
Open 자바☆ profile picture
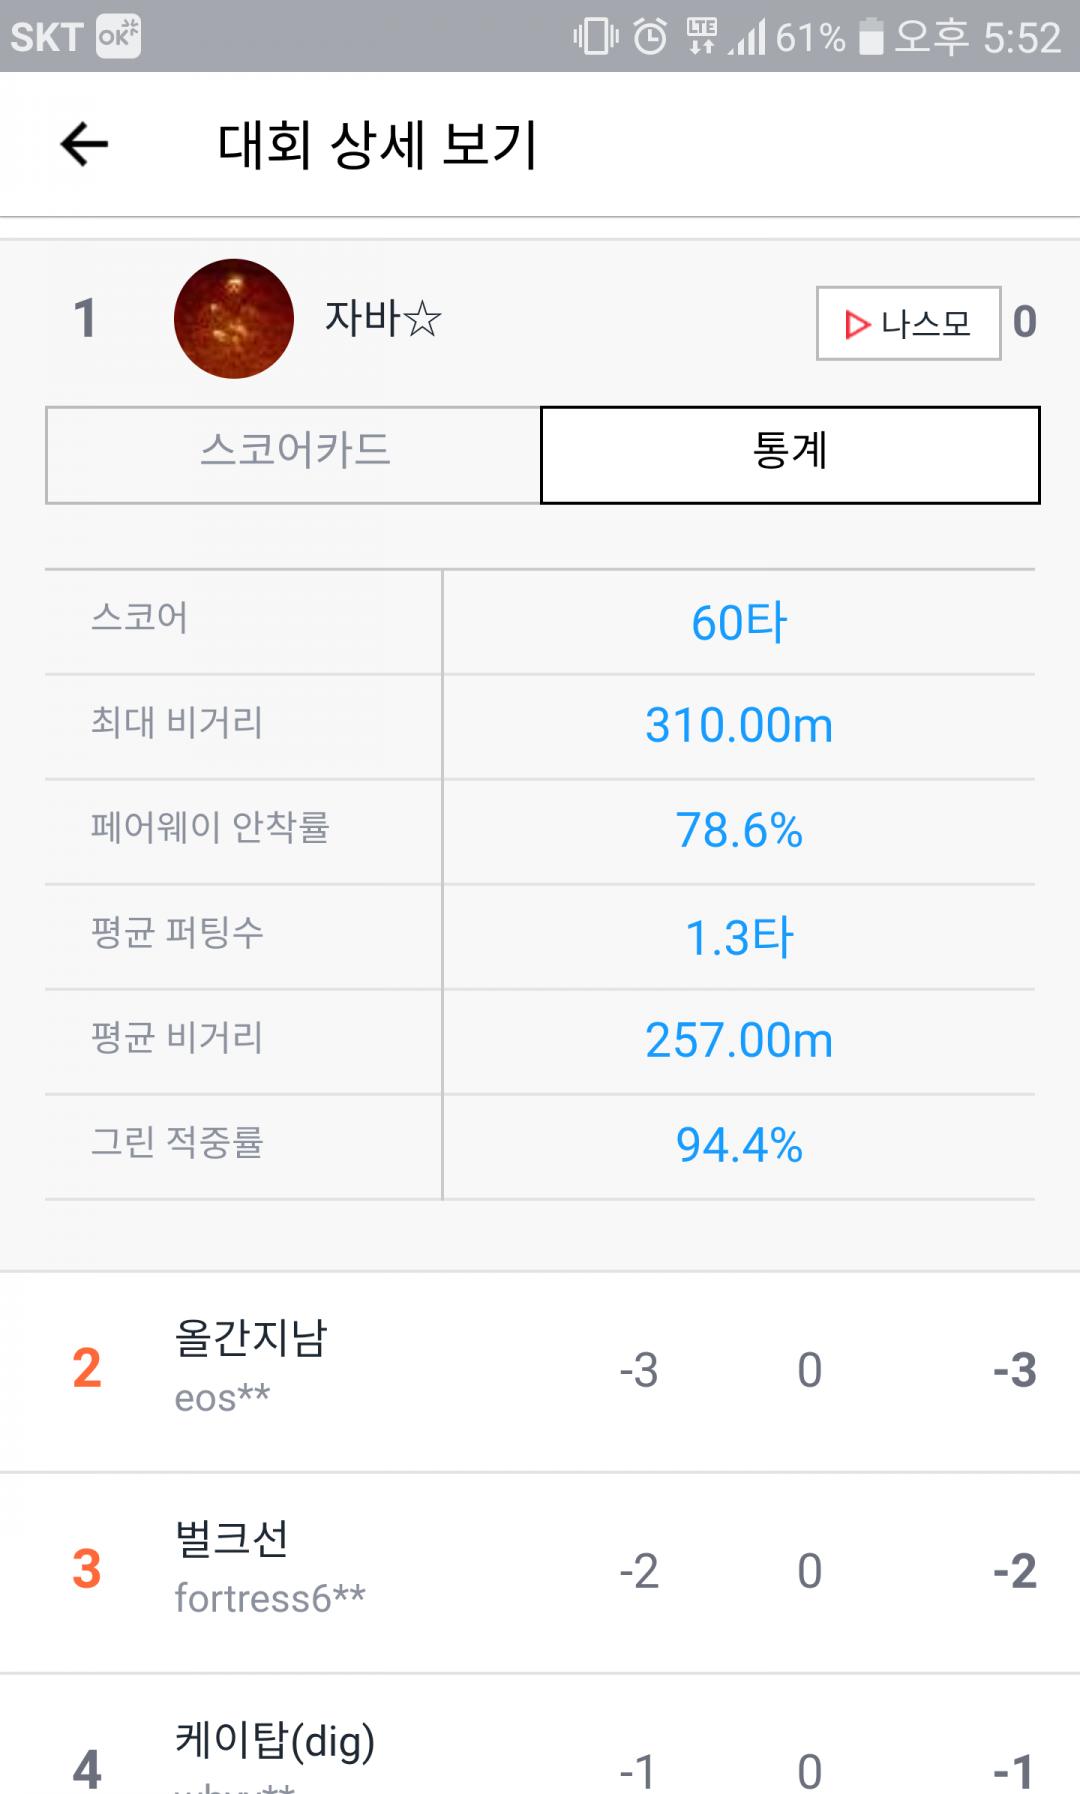pos(234,319)
